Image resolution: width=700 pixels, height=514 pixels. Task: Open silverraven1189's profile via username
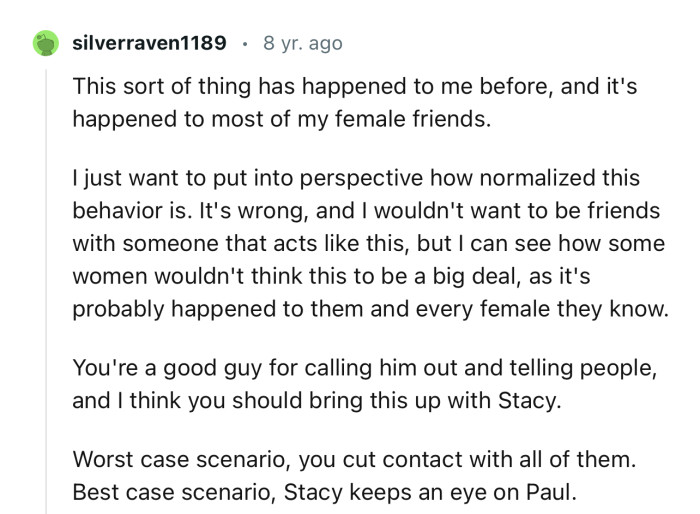150,43
